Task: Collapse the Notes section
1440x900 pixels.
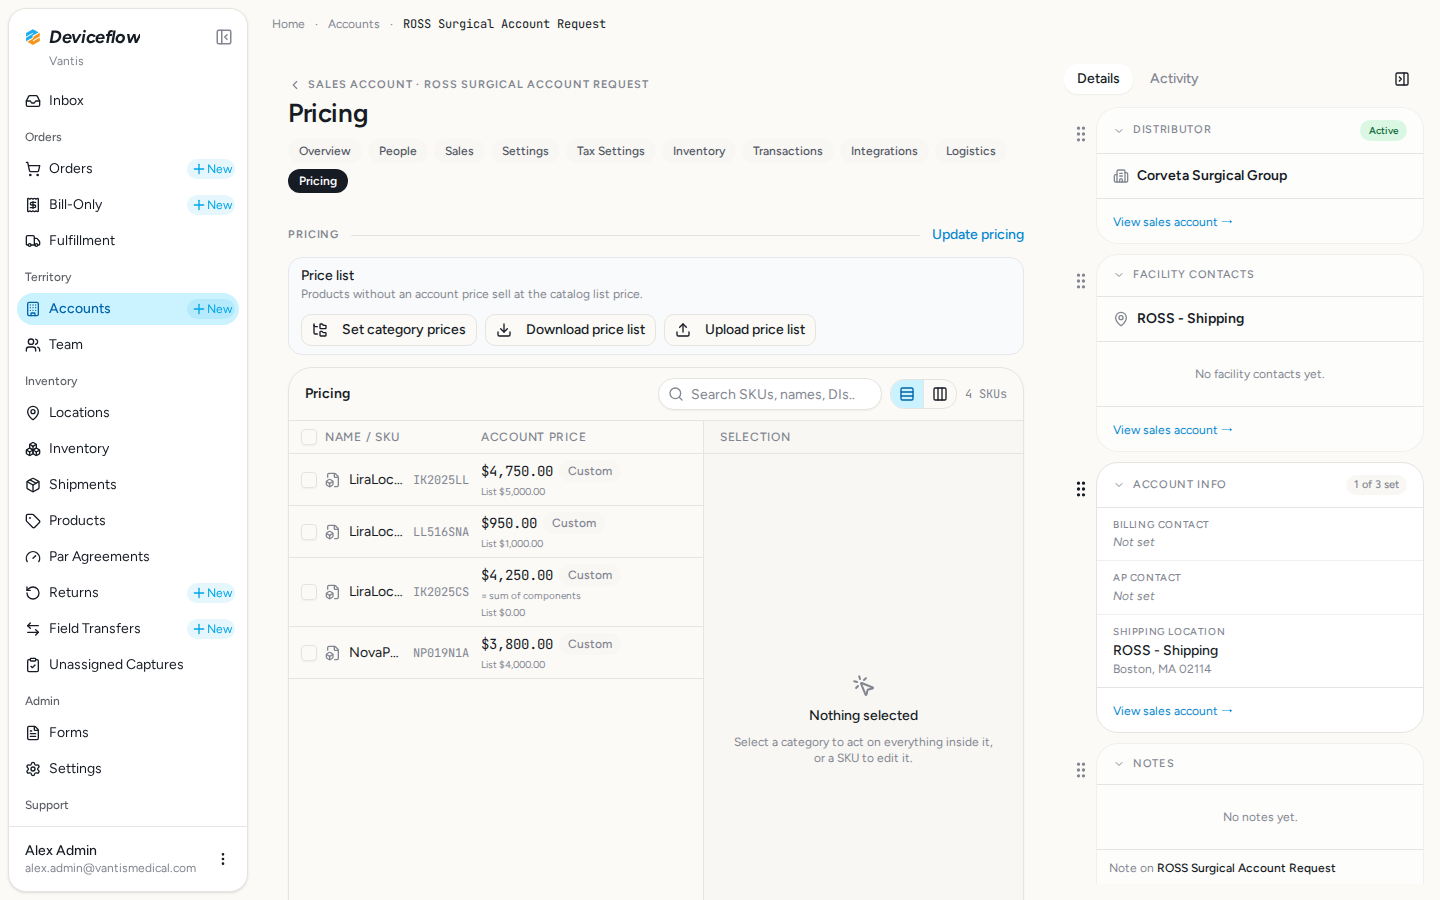Action: pyautogui.click(x=1119, y=764)
